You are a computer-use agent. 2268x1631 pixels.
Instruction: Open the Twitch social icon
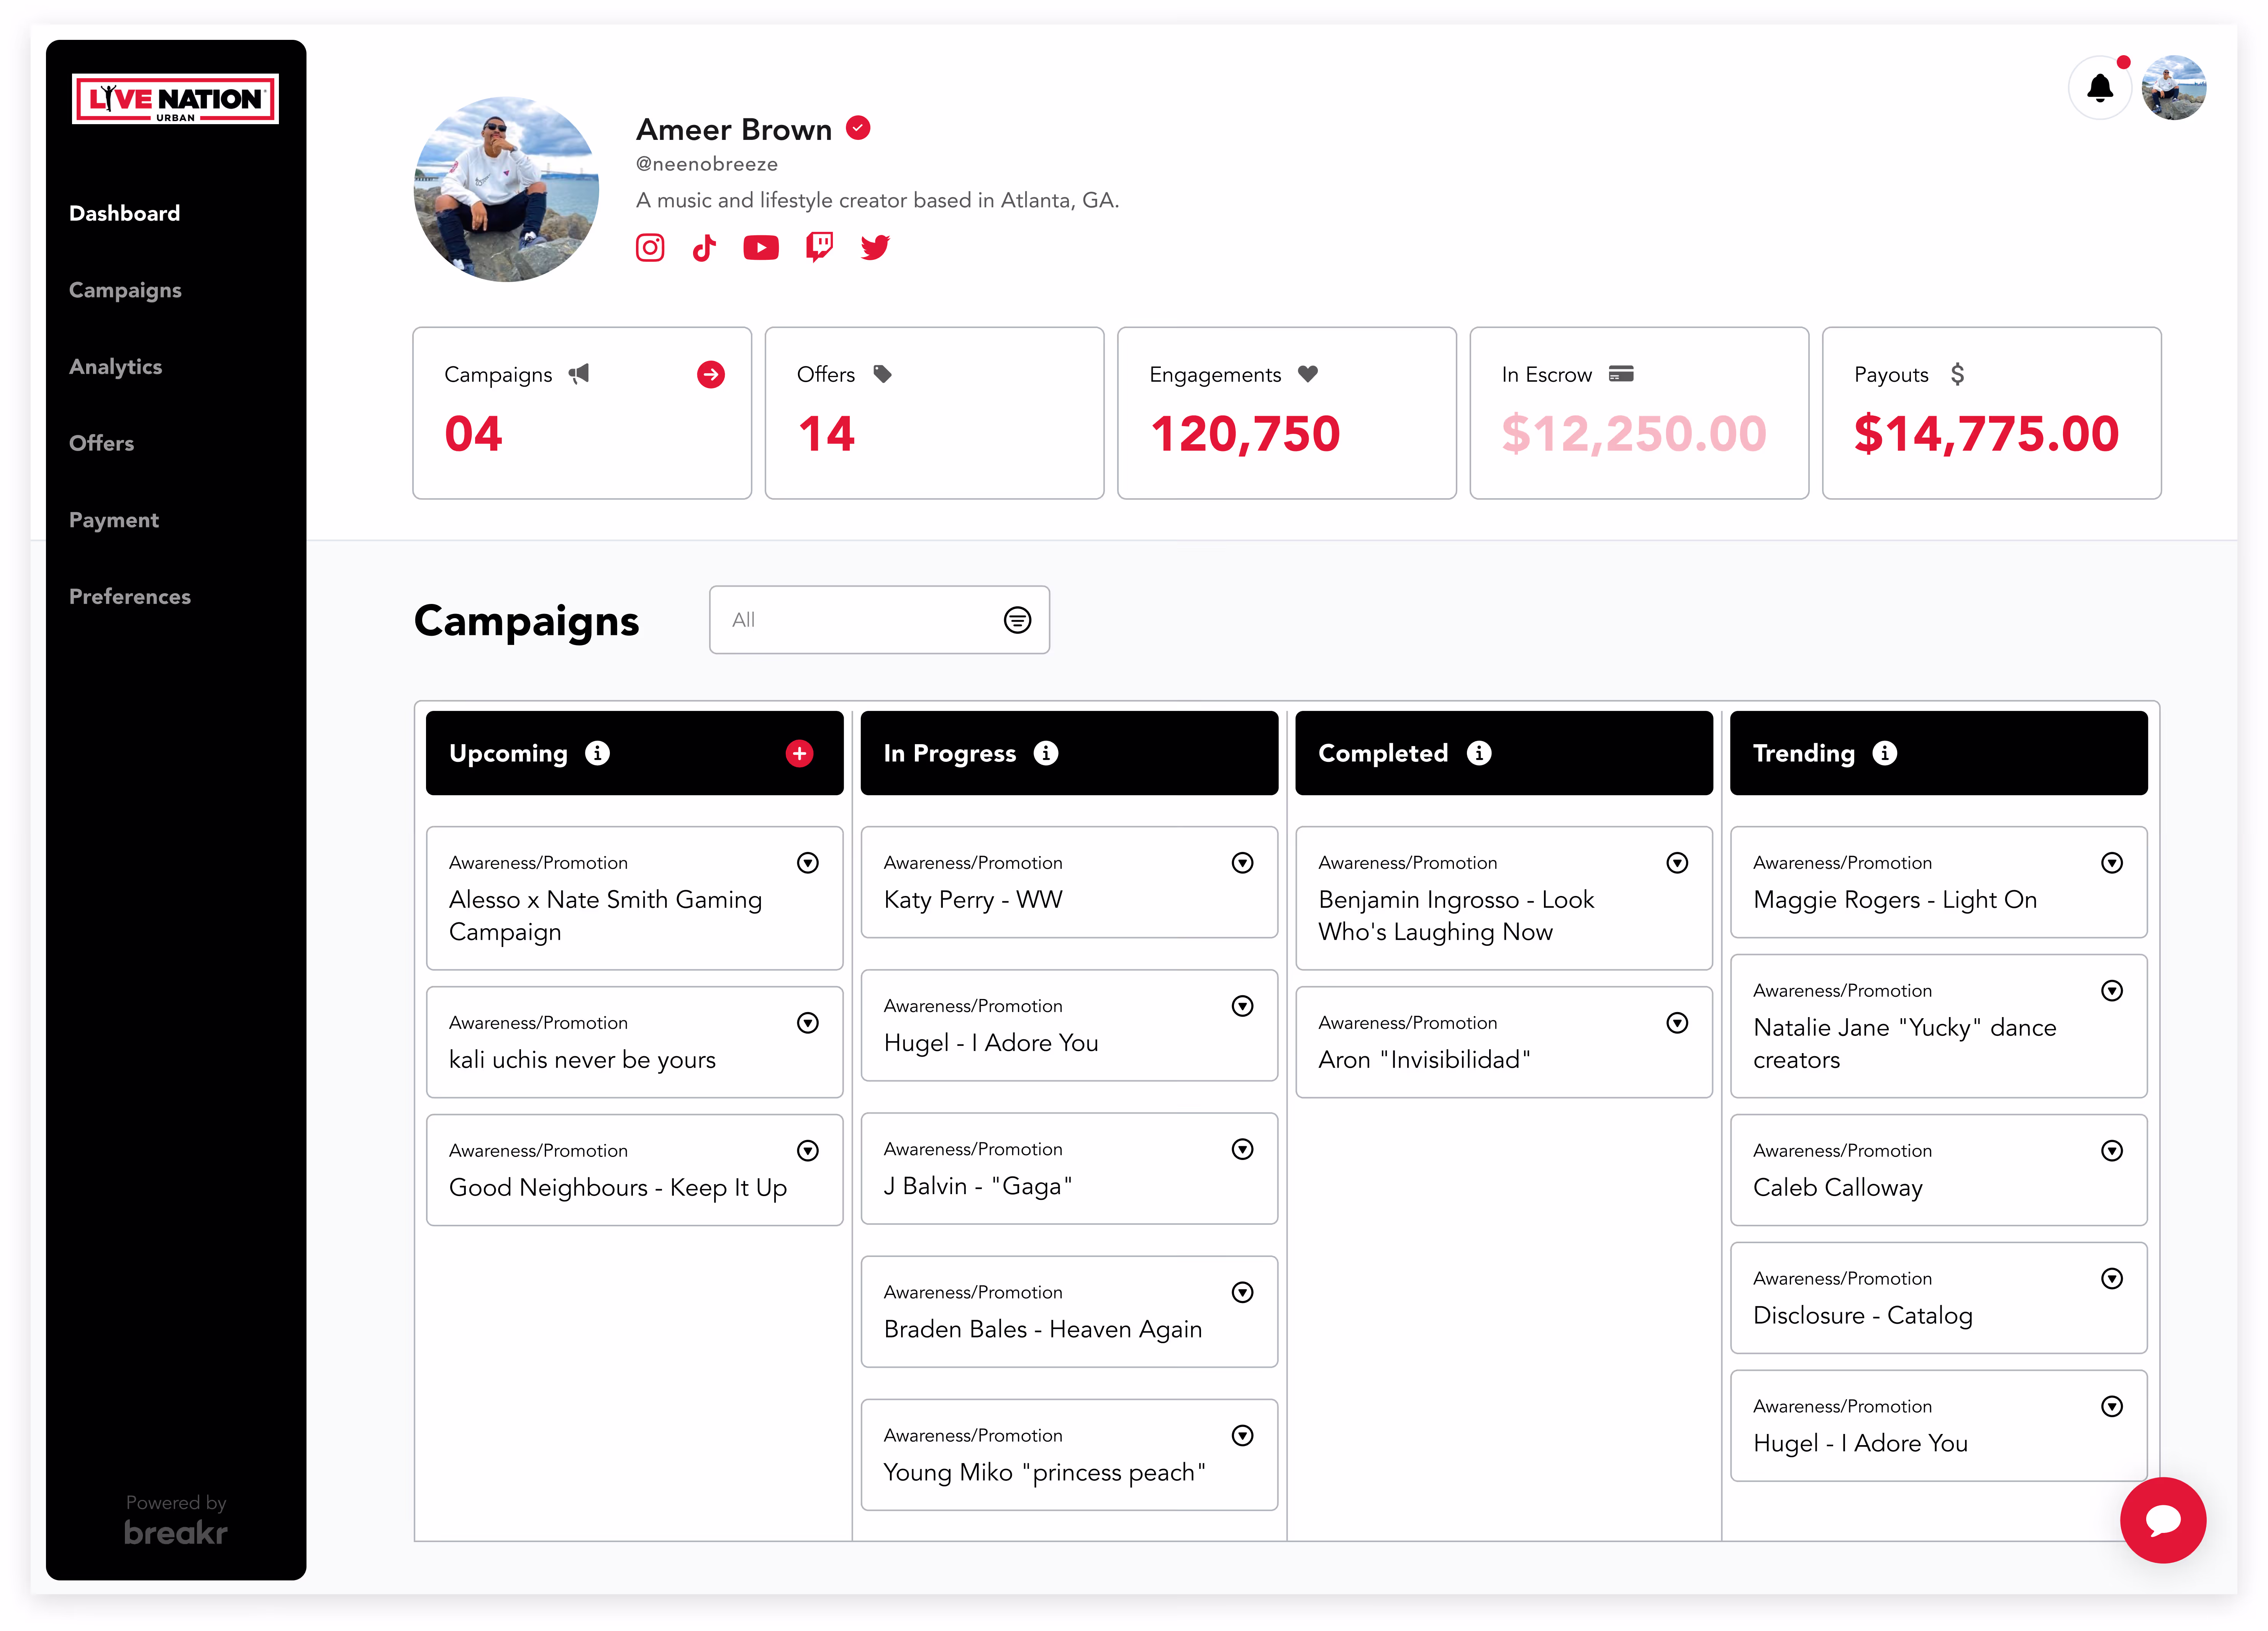click(819, 247)
